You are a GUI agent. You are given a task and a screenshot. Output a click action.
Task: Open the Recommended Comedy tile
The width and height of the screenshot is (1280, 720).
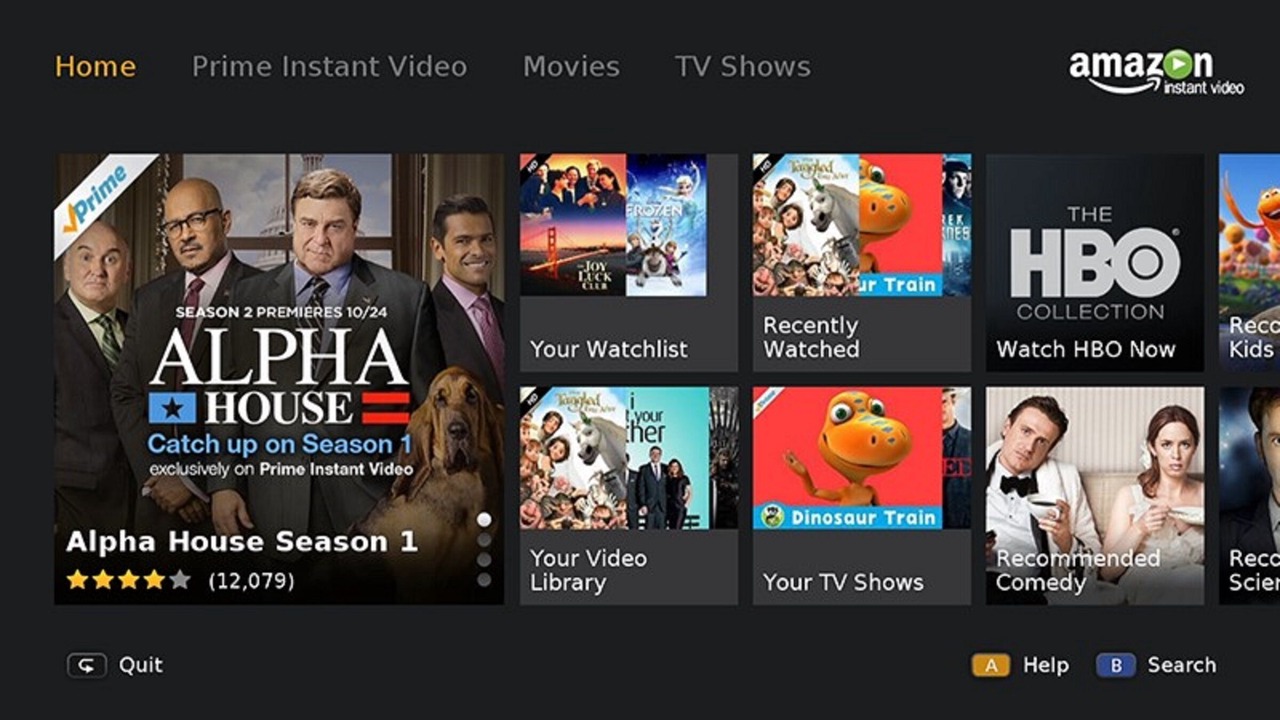1095,496
